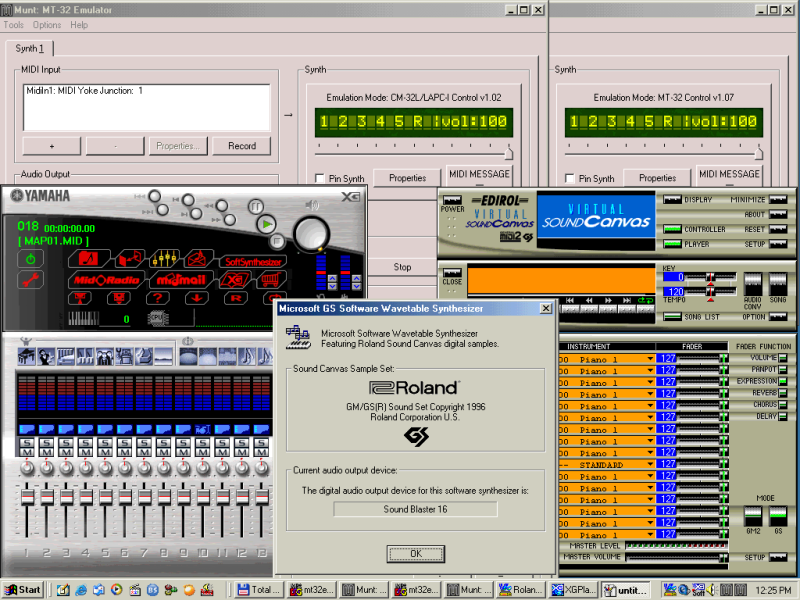The height and width of the screenshot is (600, 800).
Task: Launch midmail in Yamaha player
Action: [x=181, y=280]
